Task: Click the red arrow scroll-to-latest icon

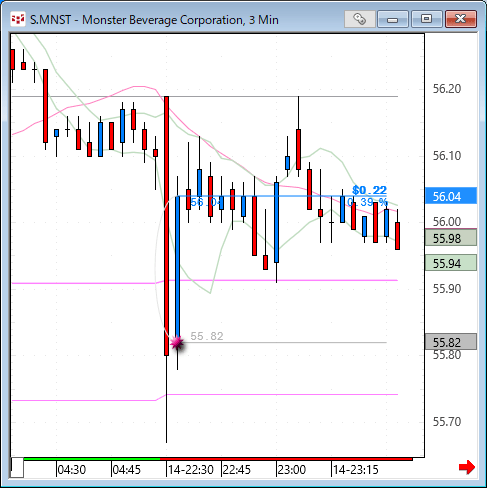Action: pyautogui.click(x=467, y=467)
